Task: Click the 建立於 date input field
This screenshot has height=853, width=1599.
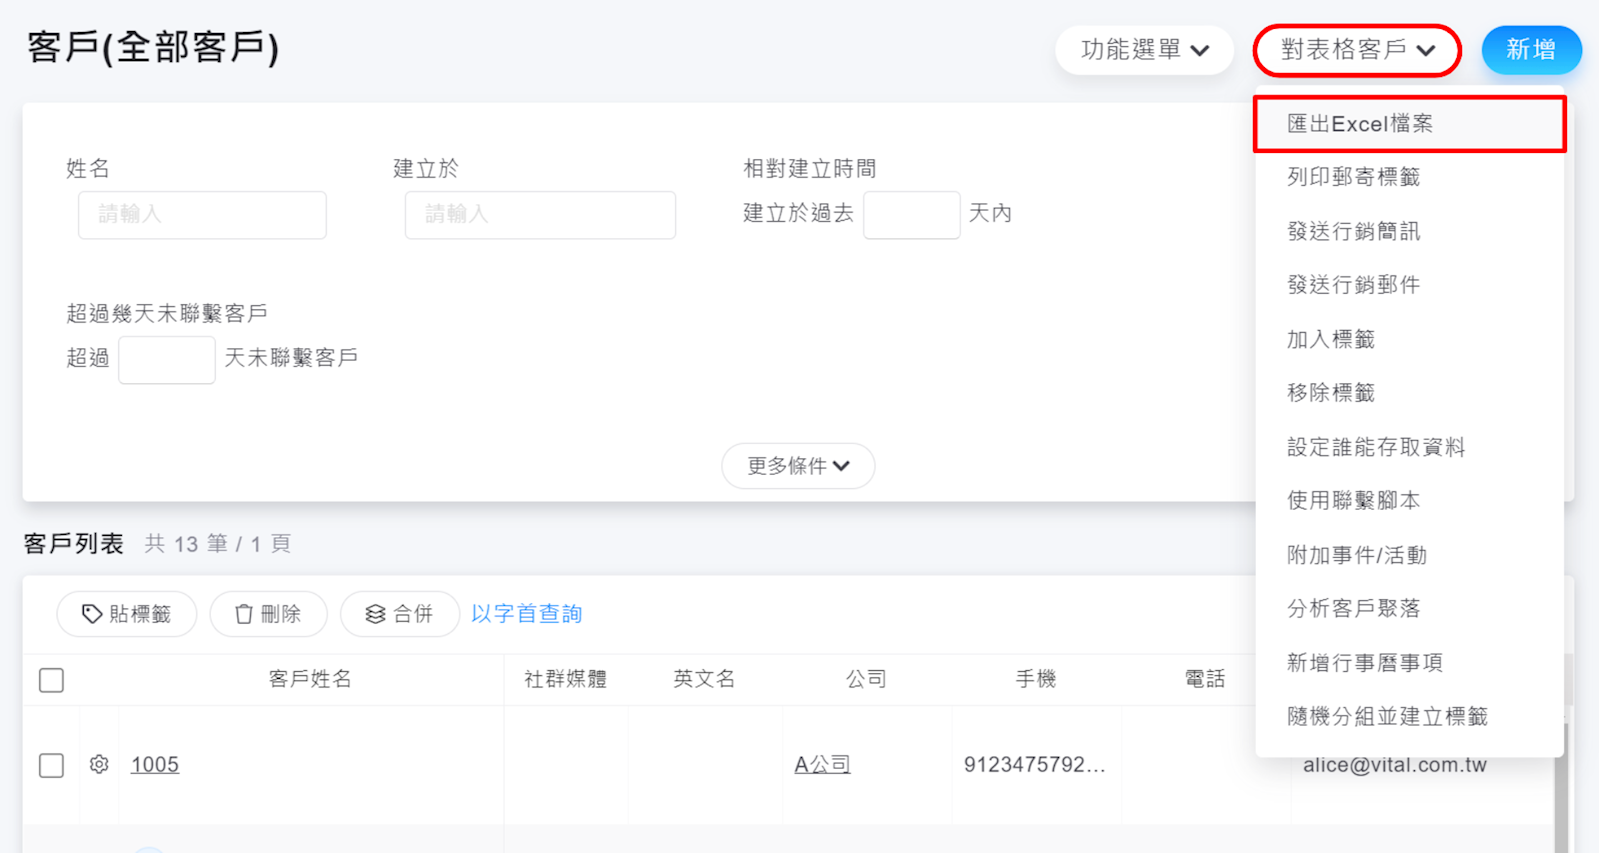Action: click(x=540, y=215)
